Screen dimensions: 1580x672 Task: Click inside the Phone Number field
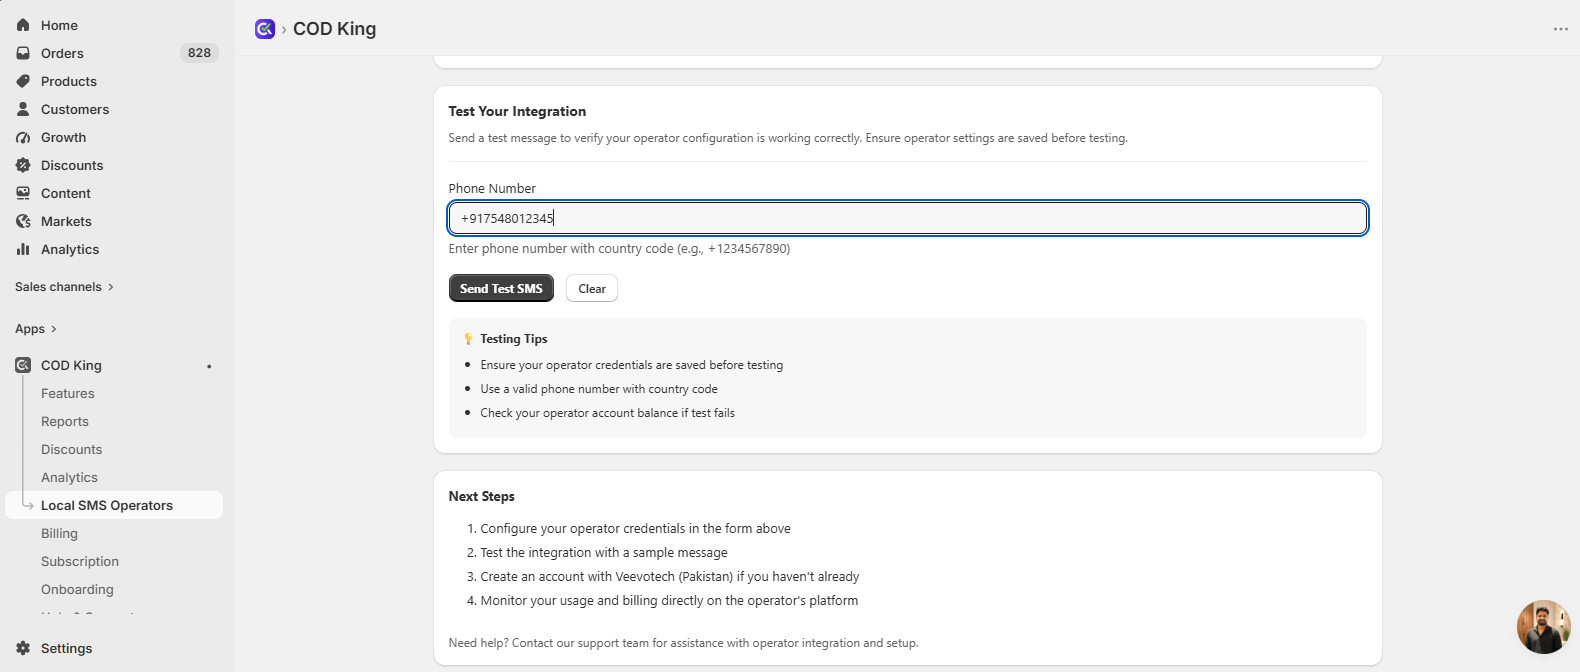pyautogui.click(x=908, y=218)
